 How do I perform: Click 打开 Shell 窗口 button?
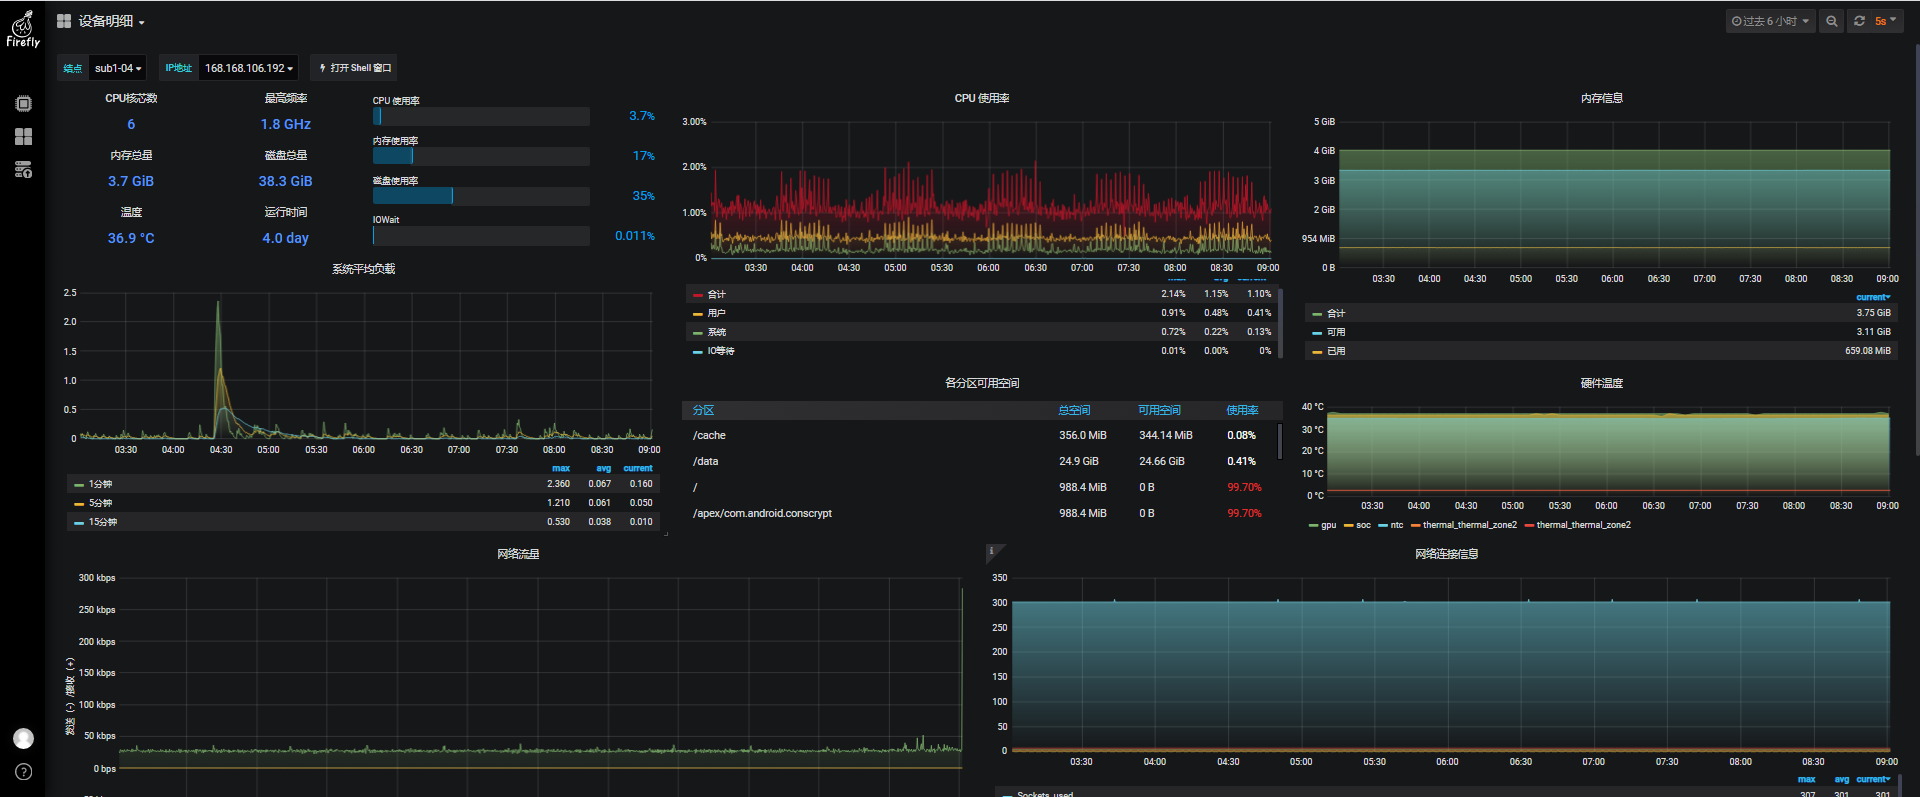click(x=354, y=68)
